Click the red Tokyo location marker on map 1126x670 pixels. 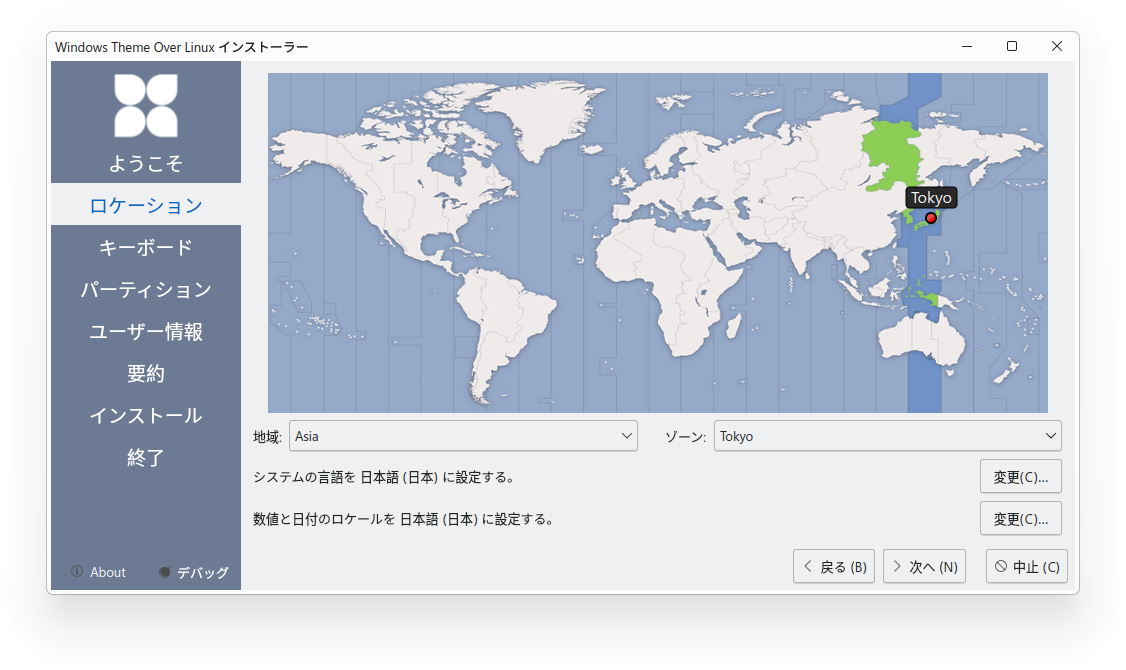click(x=931, y=218)
